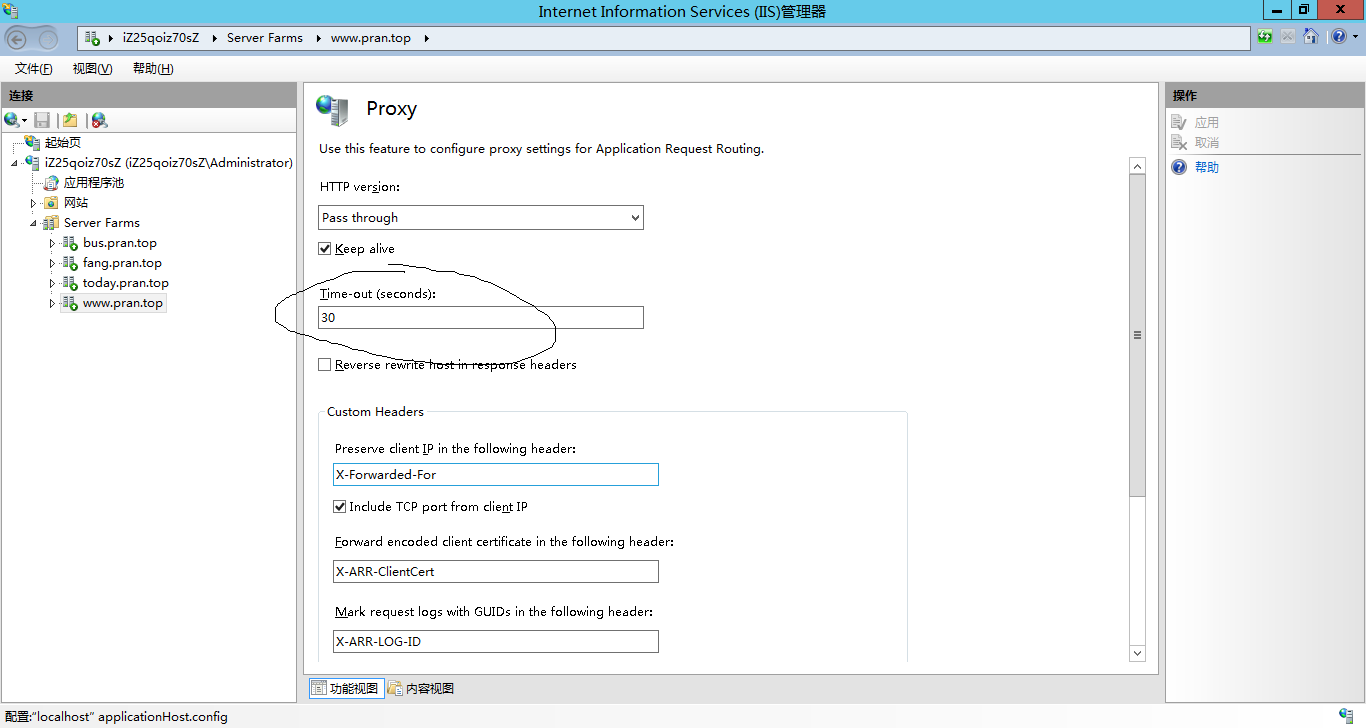
Task: Go to Home via house icon
Action: click(x=1310, y=37)
